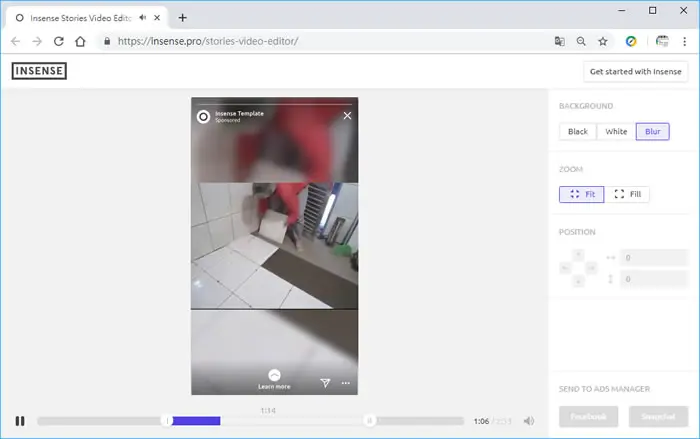Image resolution: width=700 pixels, height=439 pixels.
Task: Open the Chrome three-dot menu
Action: 684,42
